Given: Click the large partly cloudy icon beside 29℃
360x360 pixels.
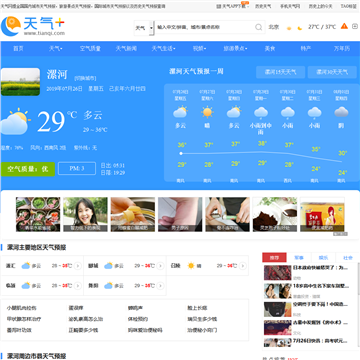Looking at the screenshot, I should click(x=15, y=121).
